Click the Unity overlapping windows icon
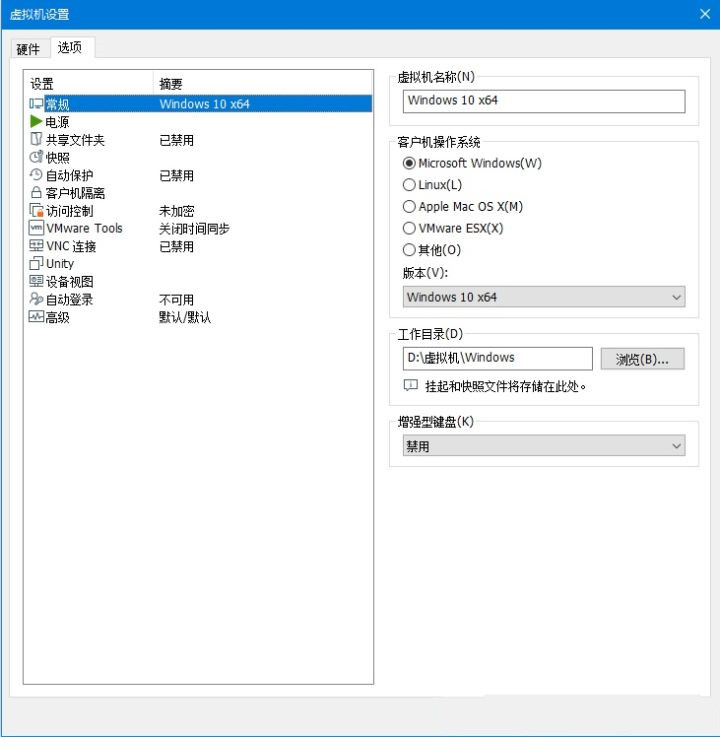 coord(36,263)
